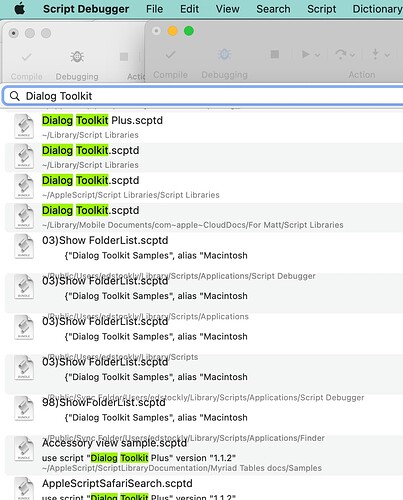403x500 pixels.
Task: Open the Search menu
Action: click(273, 9)
